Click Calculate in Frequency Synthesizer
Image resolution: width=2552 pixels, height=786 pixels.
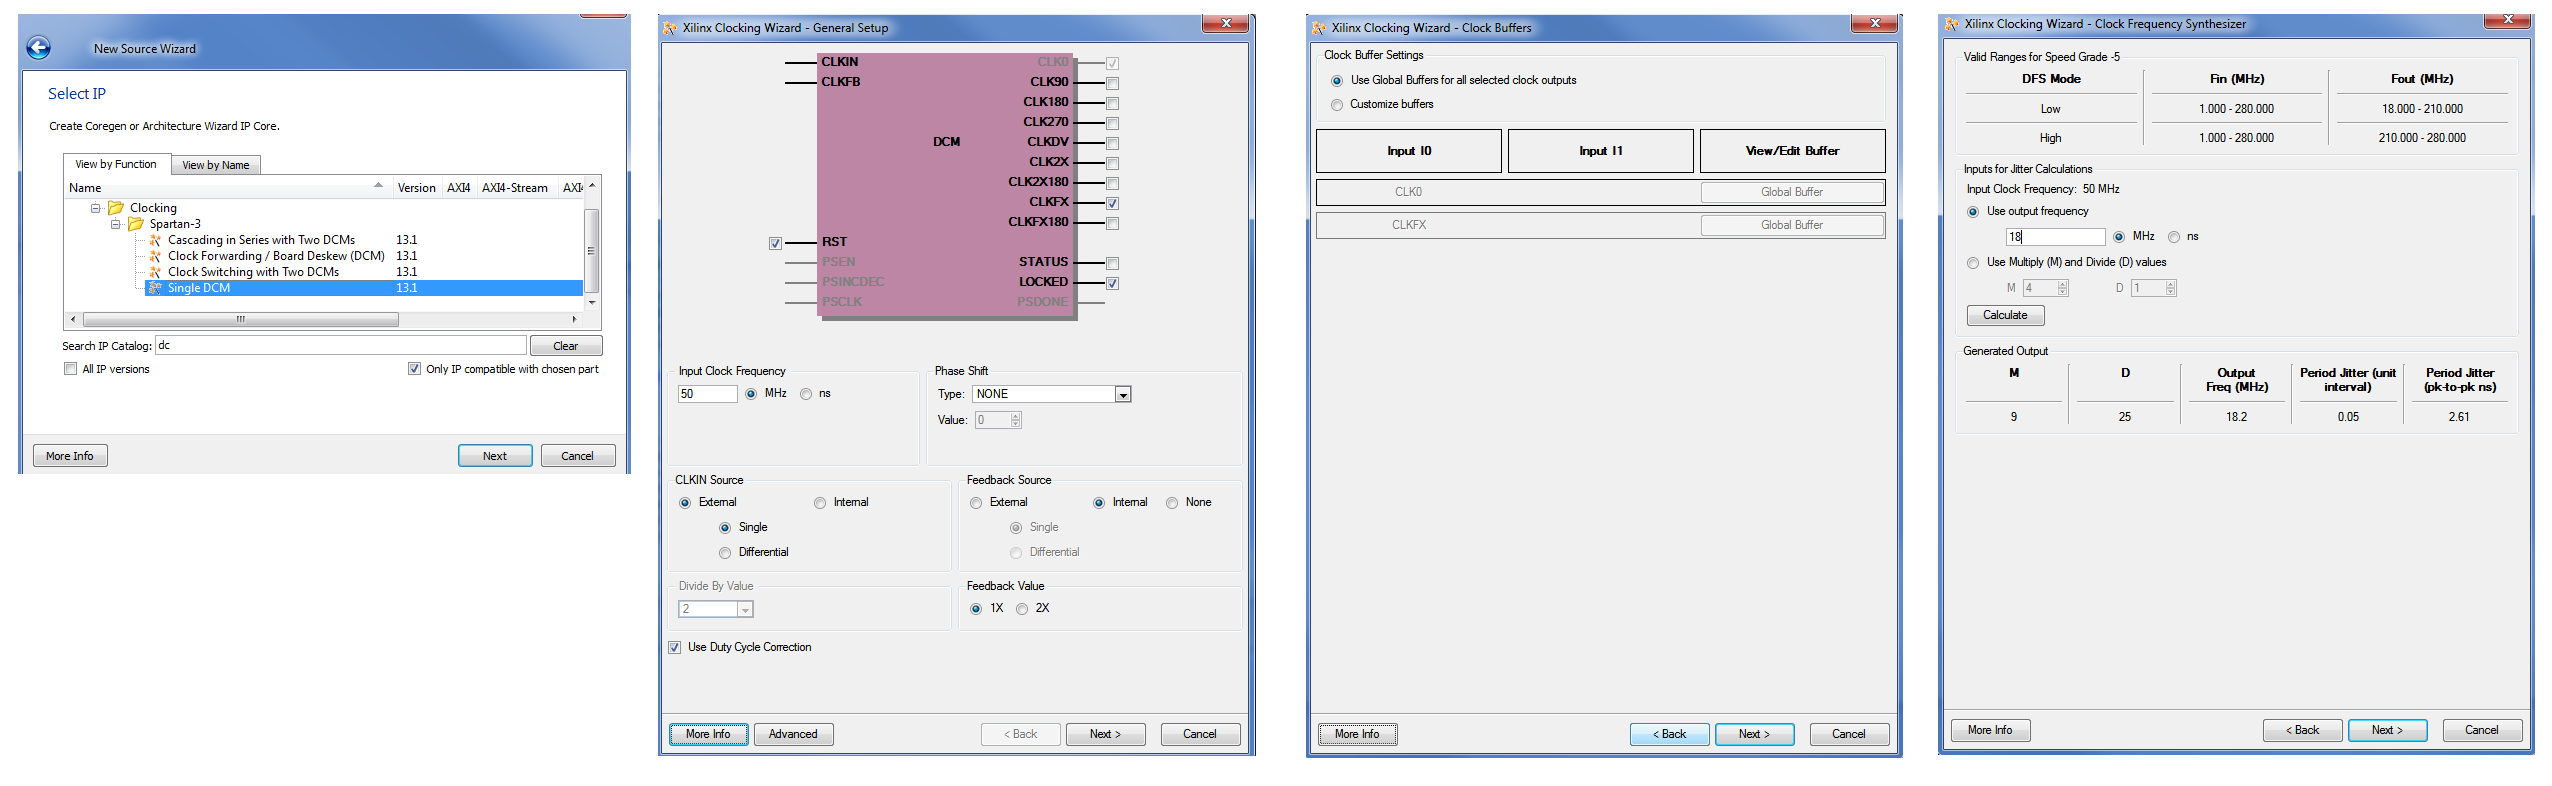click(2005, 315)
